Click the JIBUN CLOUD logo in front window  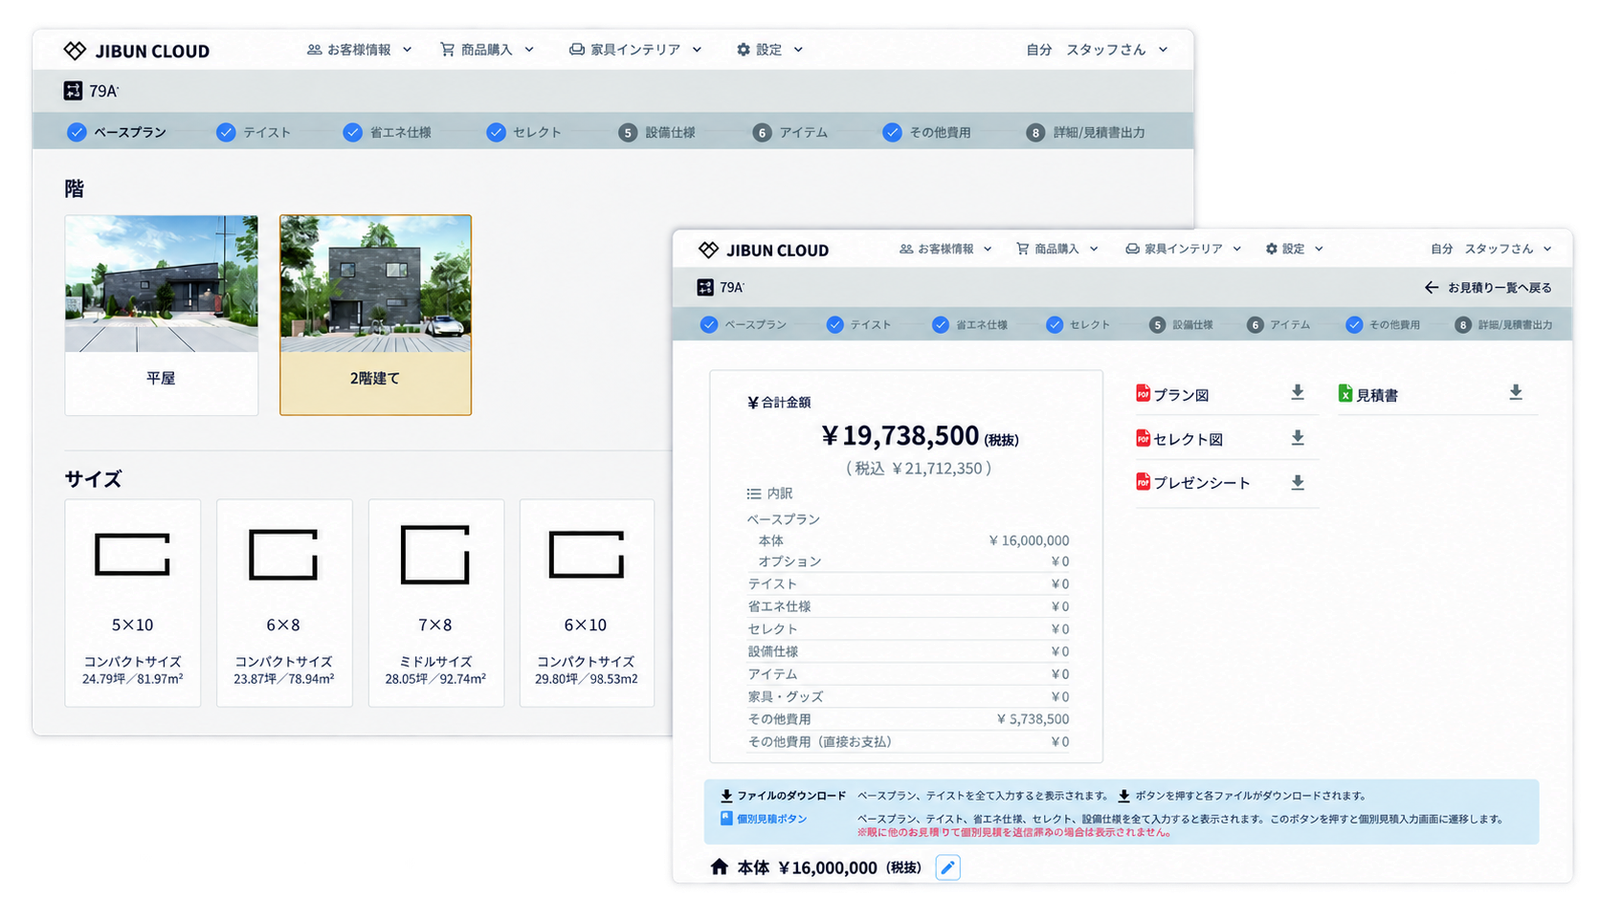click(764, 250)
